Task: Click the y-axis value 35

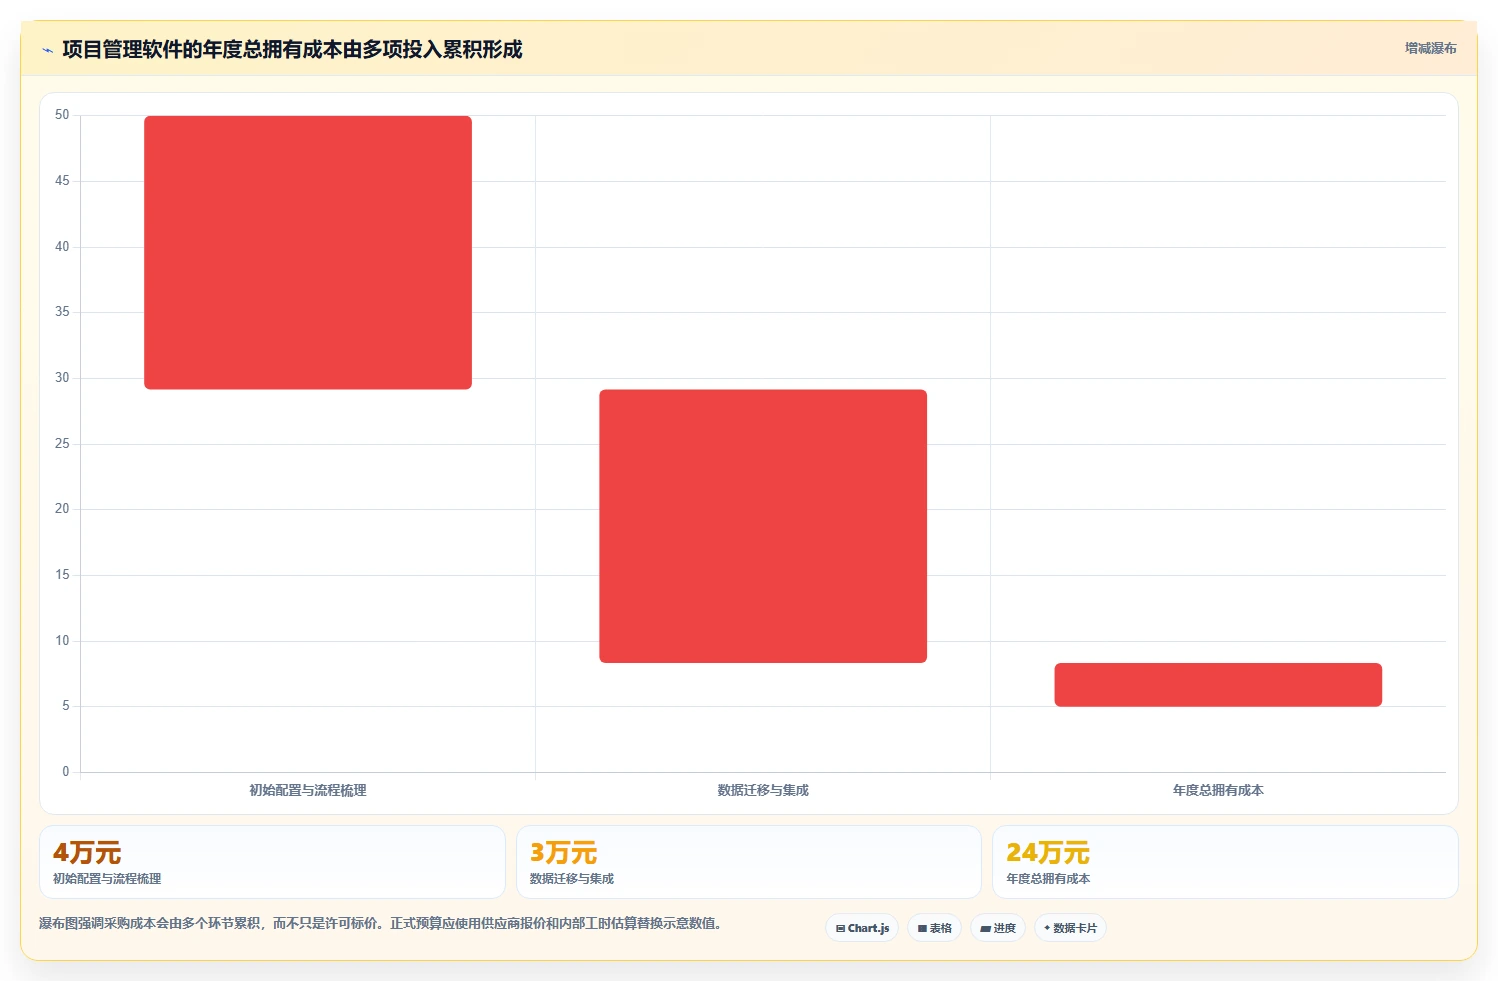Action: (x=62, y=312)
